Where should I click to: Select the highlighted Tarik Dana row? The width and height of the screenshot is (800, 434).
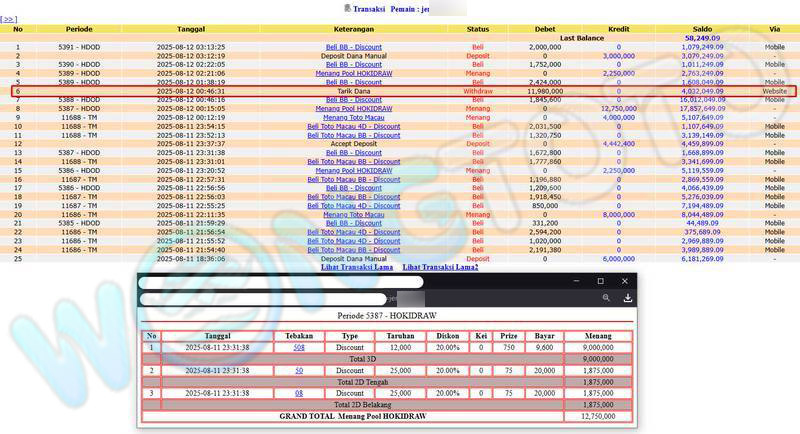pyautogui.click(x=400, y=91)
